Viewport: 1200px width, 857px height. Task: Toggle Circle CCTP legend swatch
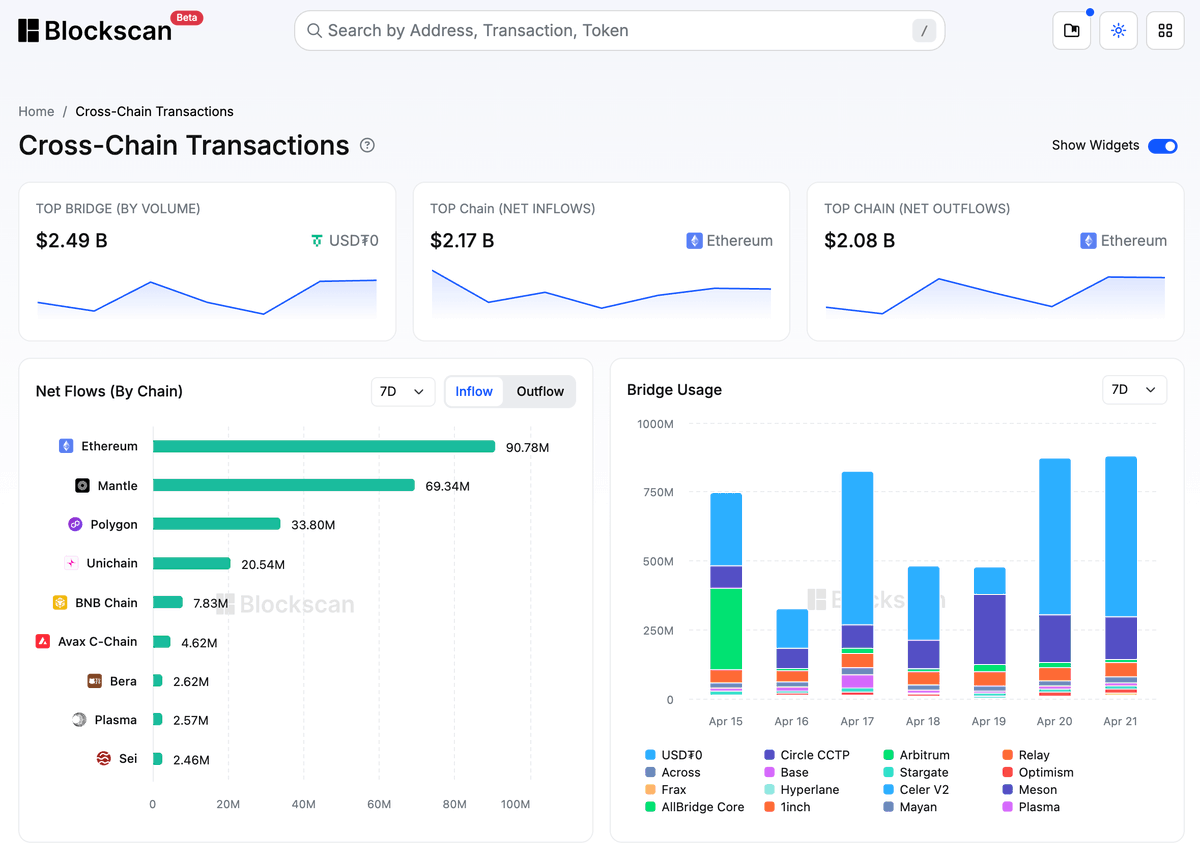[x=770, y=755]
